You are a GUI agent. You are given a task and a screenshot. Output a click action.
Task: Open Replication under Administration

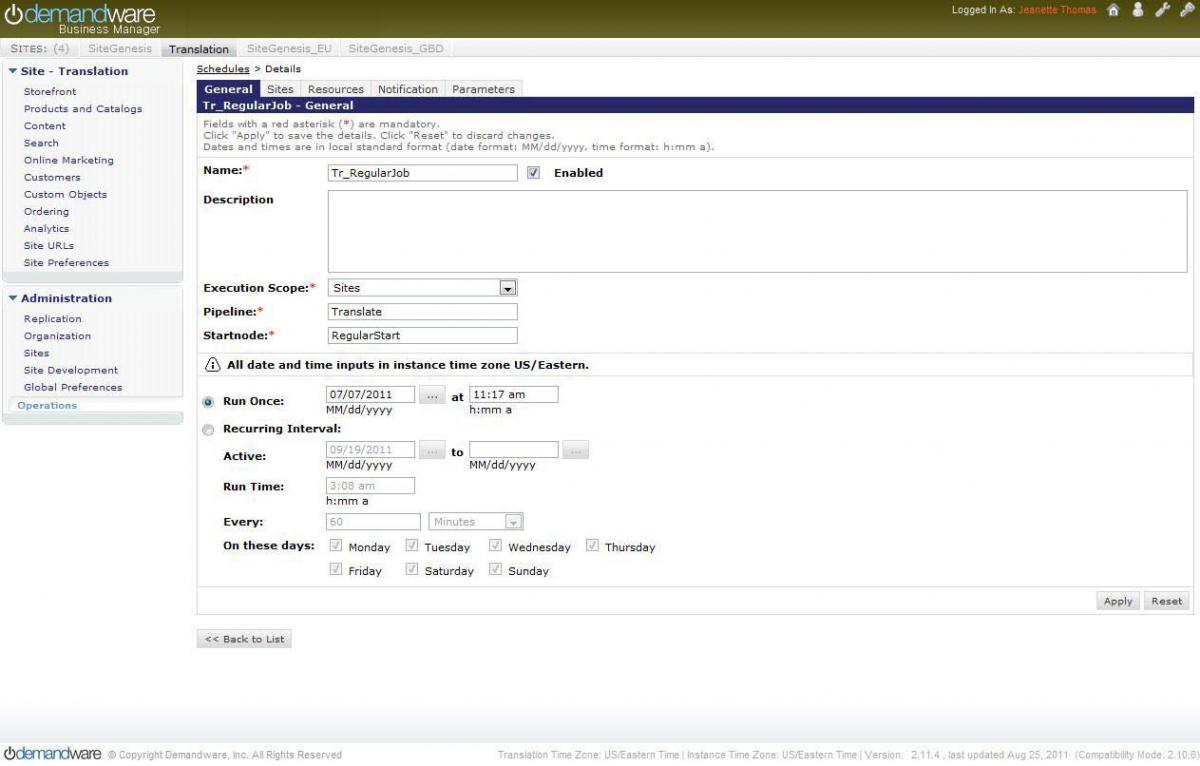(53, 318)
